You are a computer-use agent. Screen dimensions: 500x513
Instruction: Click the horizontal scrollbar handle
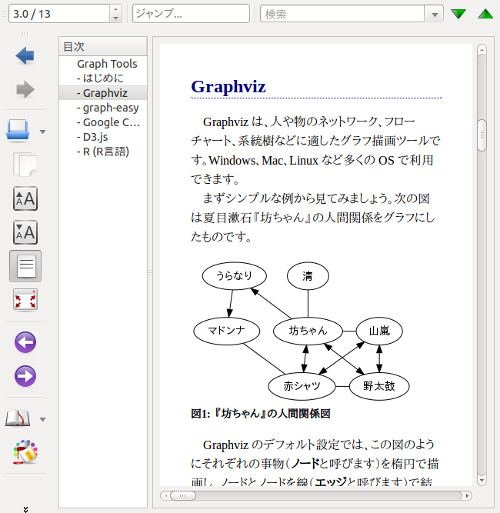pyautogui.click(x=183, y=496)
